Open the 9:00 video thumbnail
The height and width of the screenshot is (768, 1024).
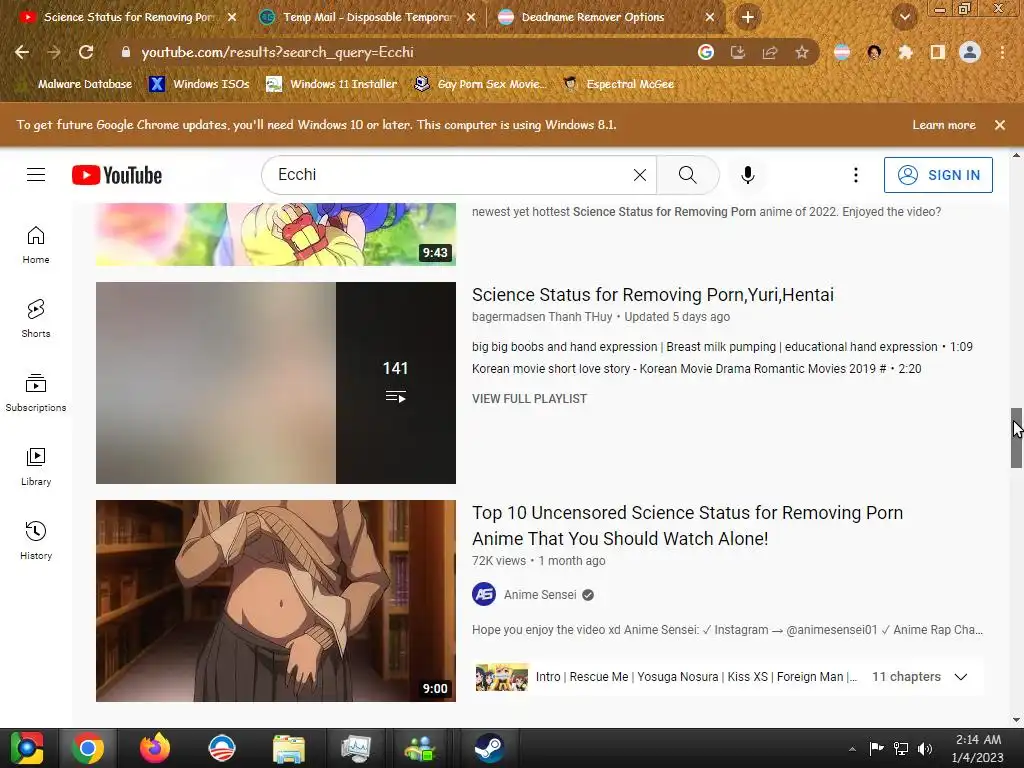click(276, 601)
